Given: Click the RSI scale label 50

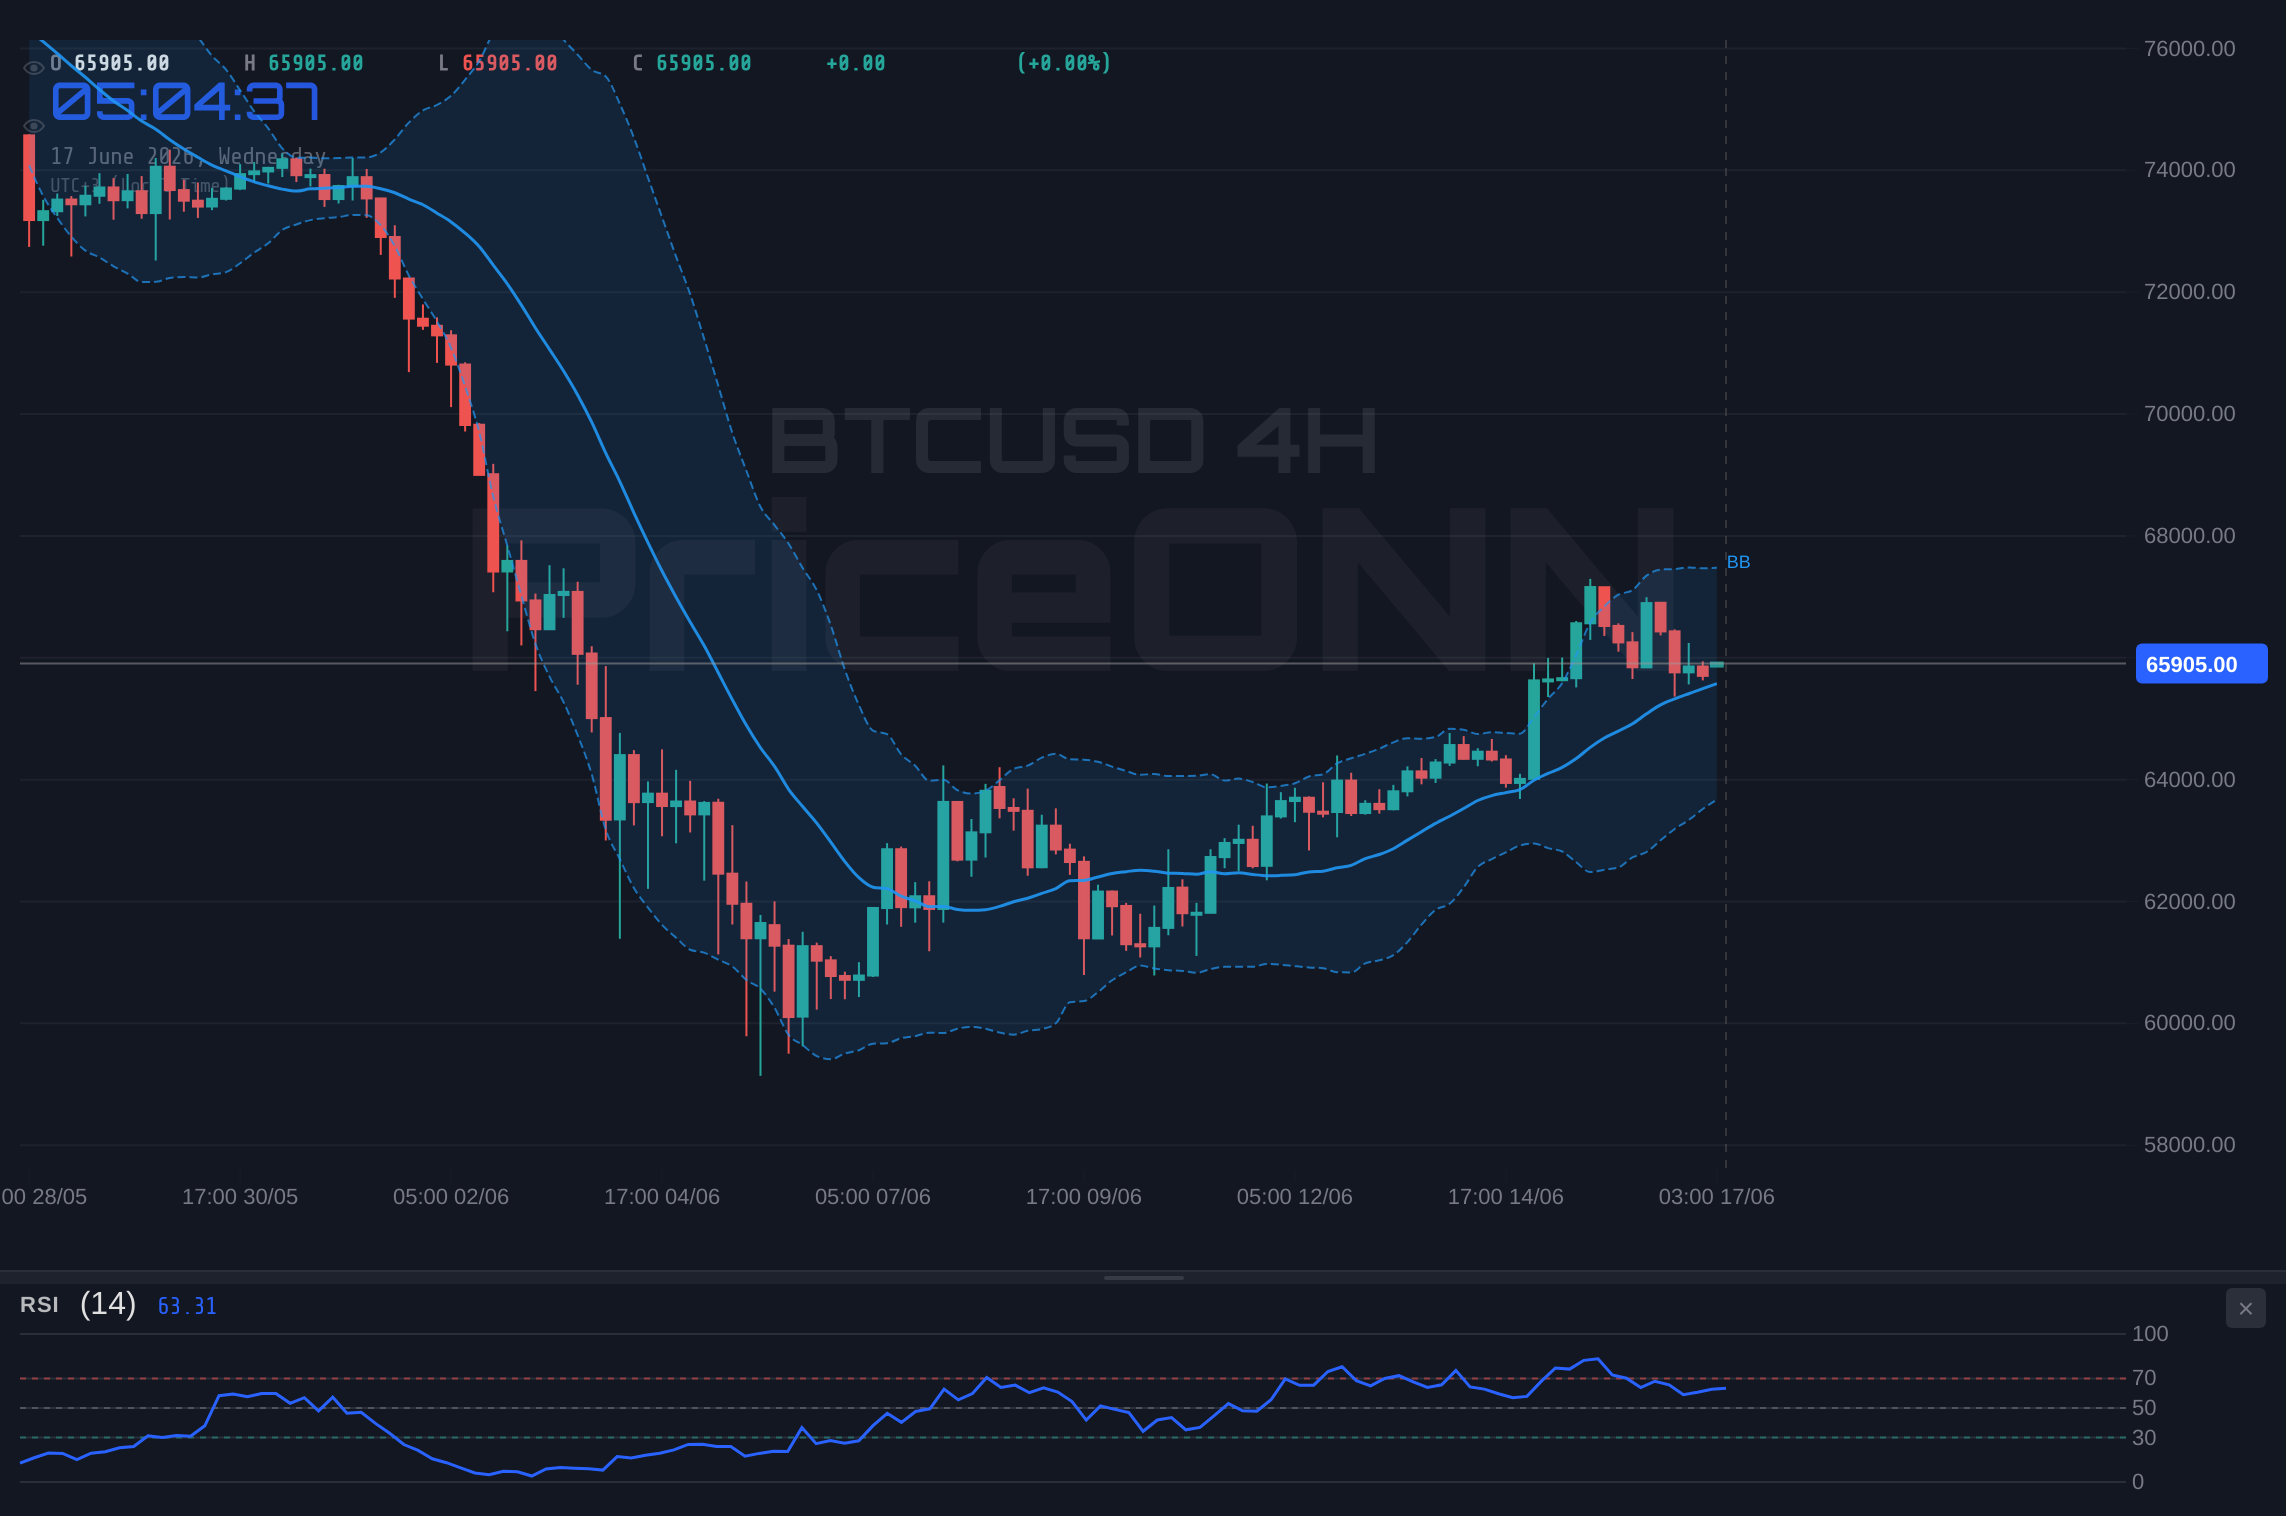Looking at the screenshot, I should (x=2144, y=1408).
